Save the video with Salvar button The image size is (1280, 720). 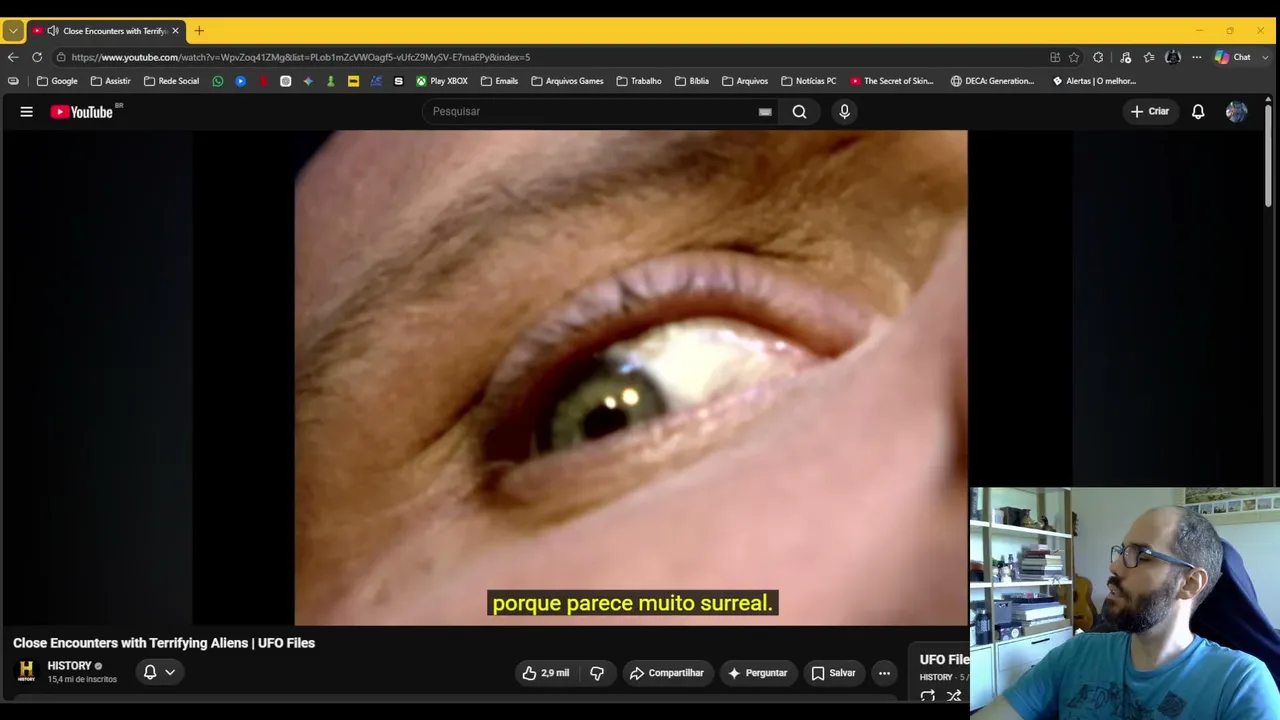click(x=833, y=673)
